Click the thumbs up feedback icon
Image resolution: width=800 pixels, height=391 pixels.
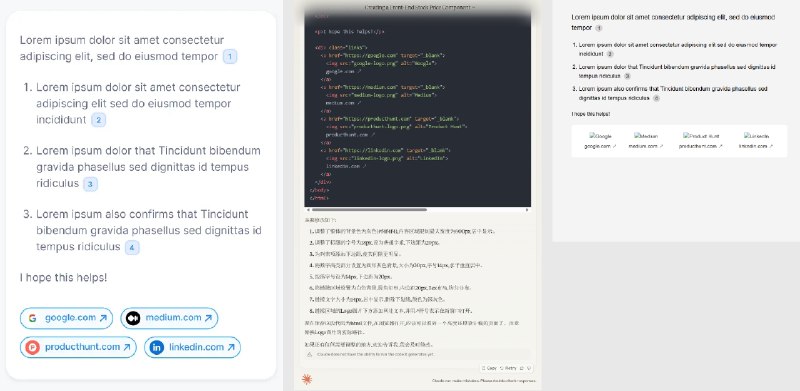coord(521,368)
